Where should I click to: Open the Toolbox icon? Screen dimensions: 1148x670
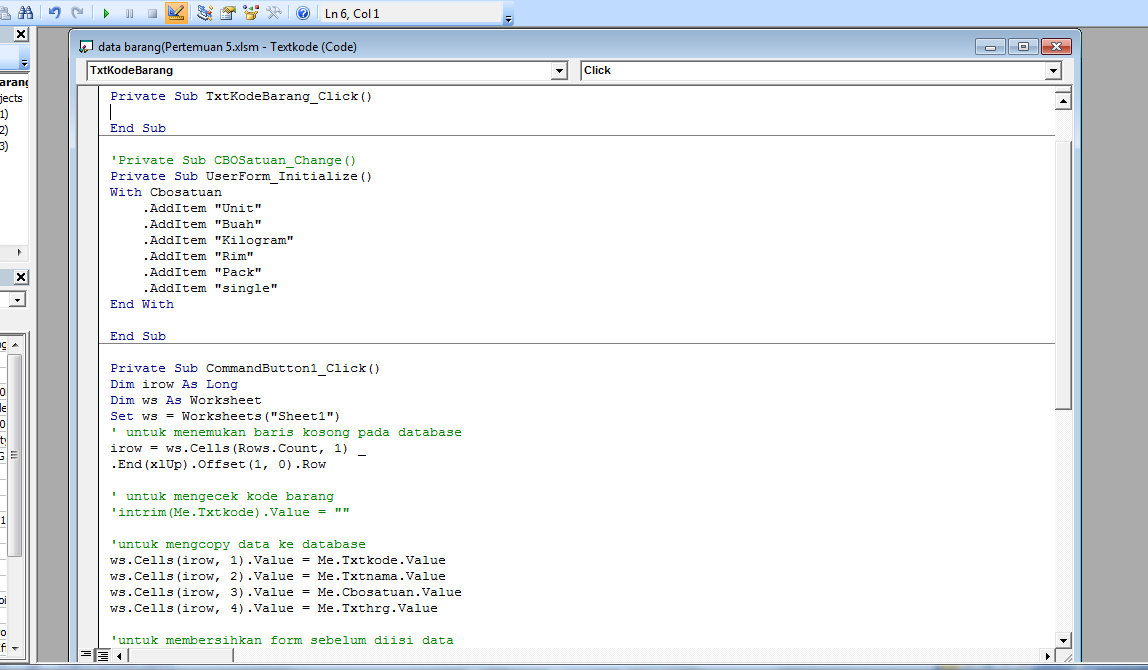[276, 13]
